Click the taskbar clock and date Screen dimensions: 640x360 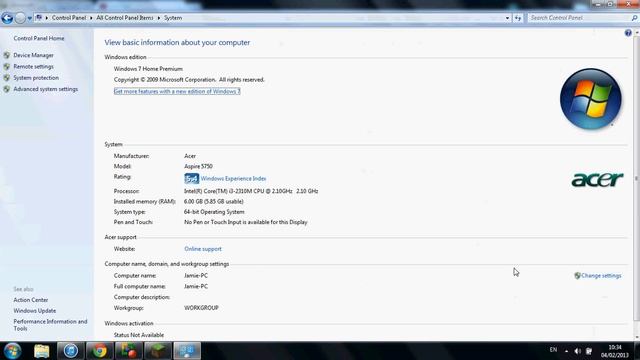614,351
